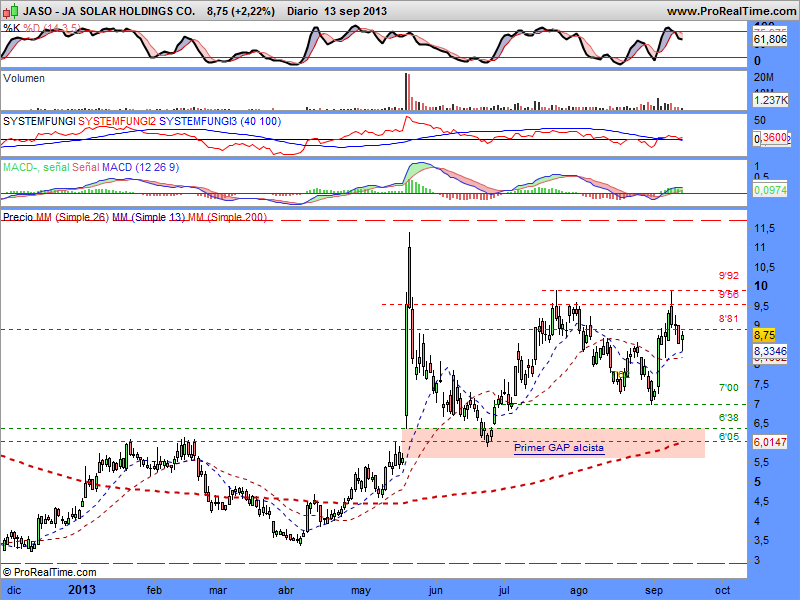800x600 pixels.
Task: Click the 7'00 support level label
Action: click(x=729, y=388)
